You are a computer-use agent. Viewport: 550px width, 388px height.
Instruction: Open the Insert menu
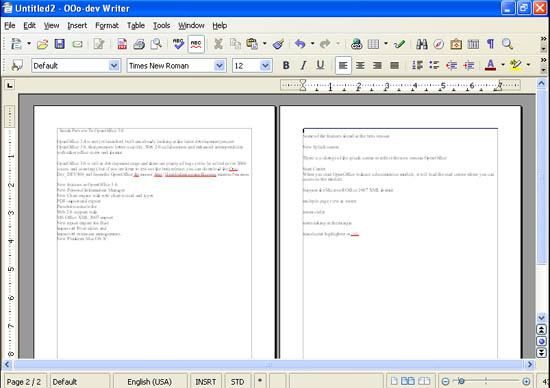77,26
